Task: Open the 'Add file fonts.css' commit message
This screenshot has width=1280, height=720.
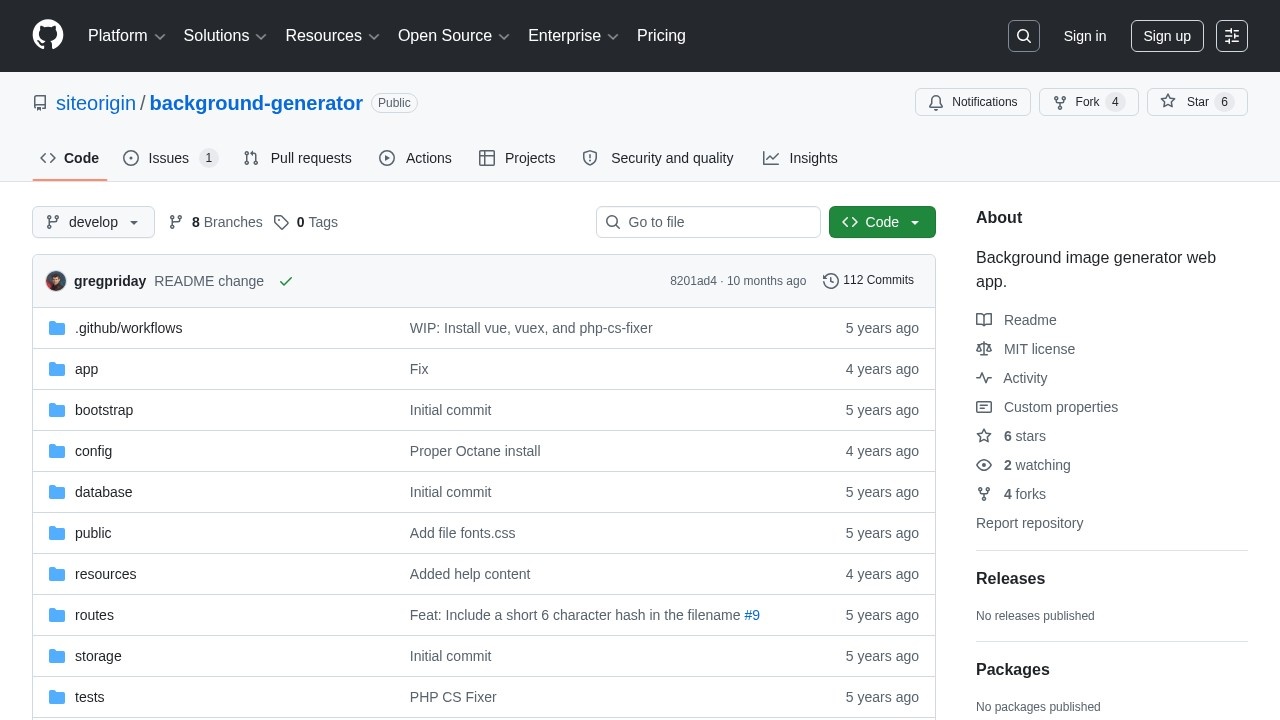Action: pyautogui.click(x=463, y=533)
